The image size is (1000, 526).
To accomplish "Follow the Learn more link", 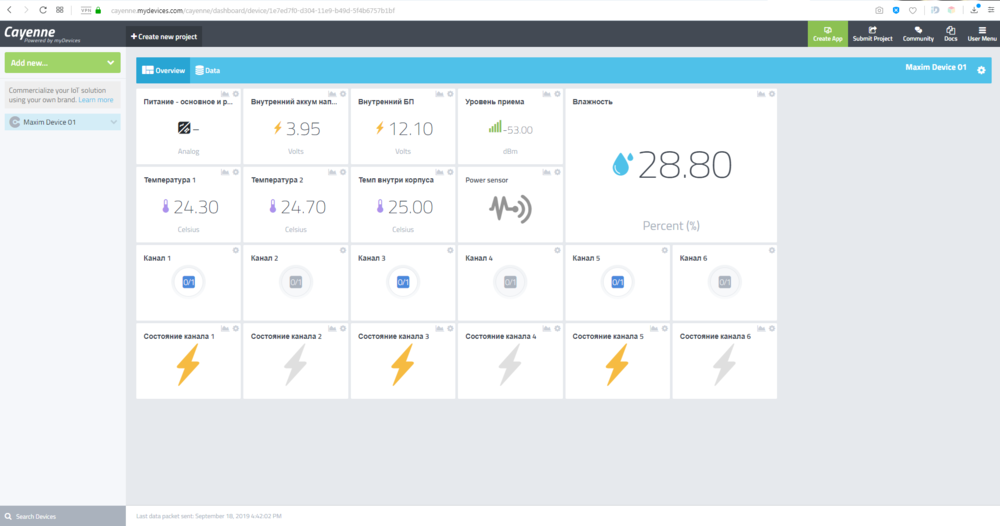I will (96, 100).
